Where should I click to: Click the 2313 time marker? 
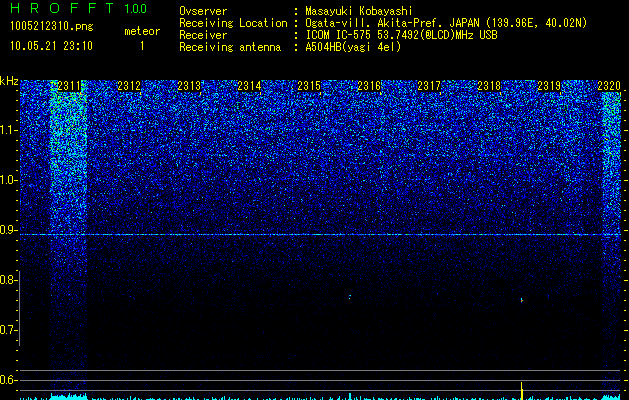pos(189,86)
